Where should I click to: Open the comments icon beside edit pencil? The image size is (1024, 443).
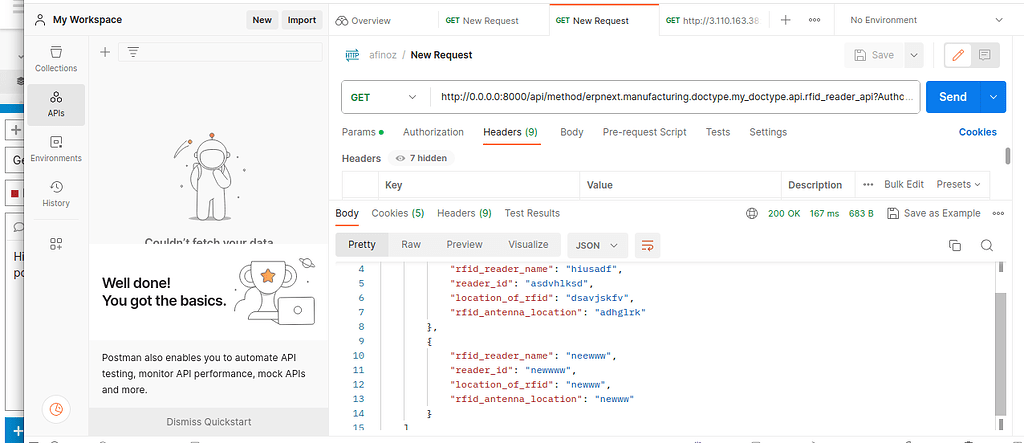tap(984, 55)
